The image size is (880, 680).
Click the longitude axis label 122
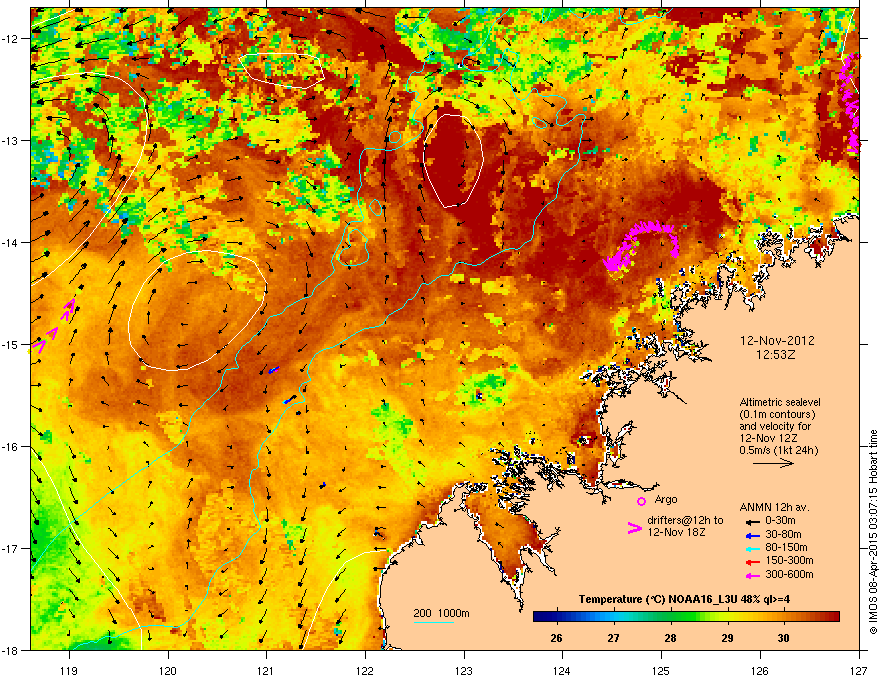coord(365,670)
